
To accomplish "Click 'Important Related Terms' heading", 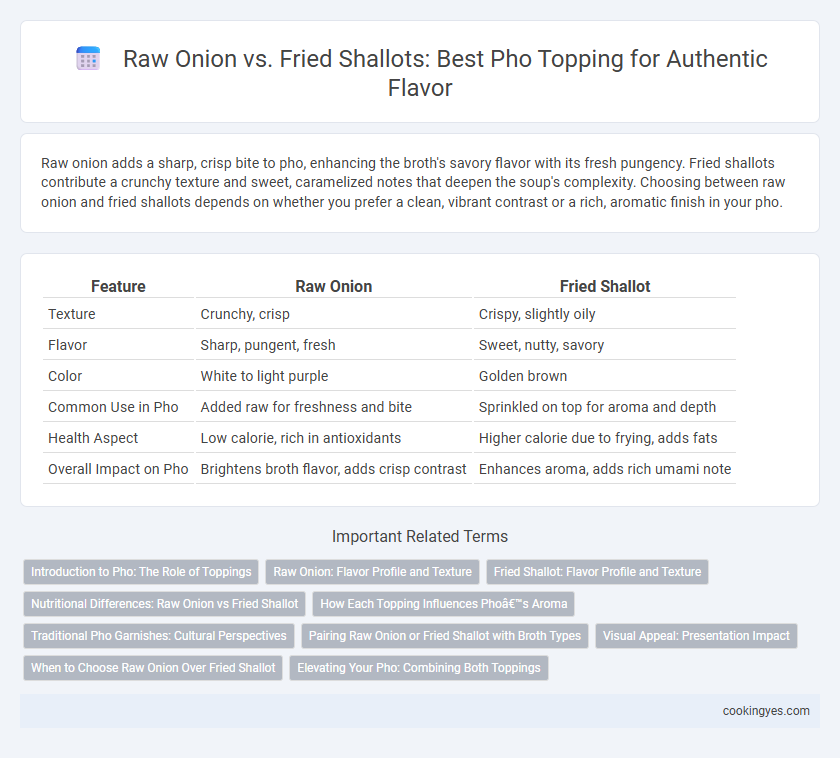I will (420, 536).
